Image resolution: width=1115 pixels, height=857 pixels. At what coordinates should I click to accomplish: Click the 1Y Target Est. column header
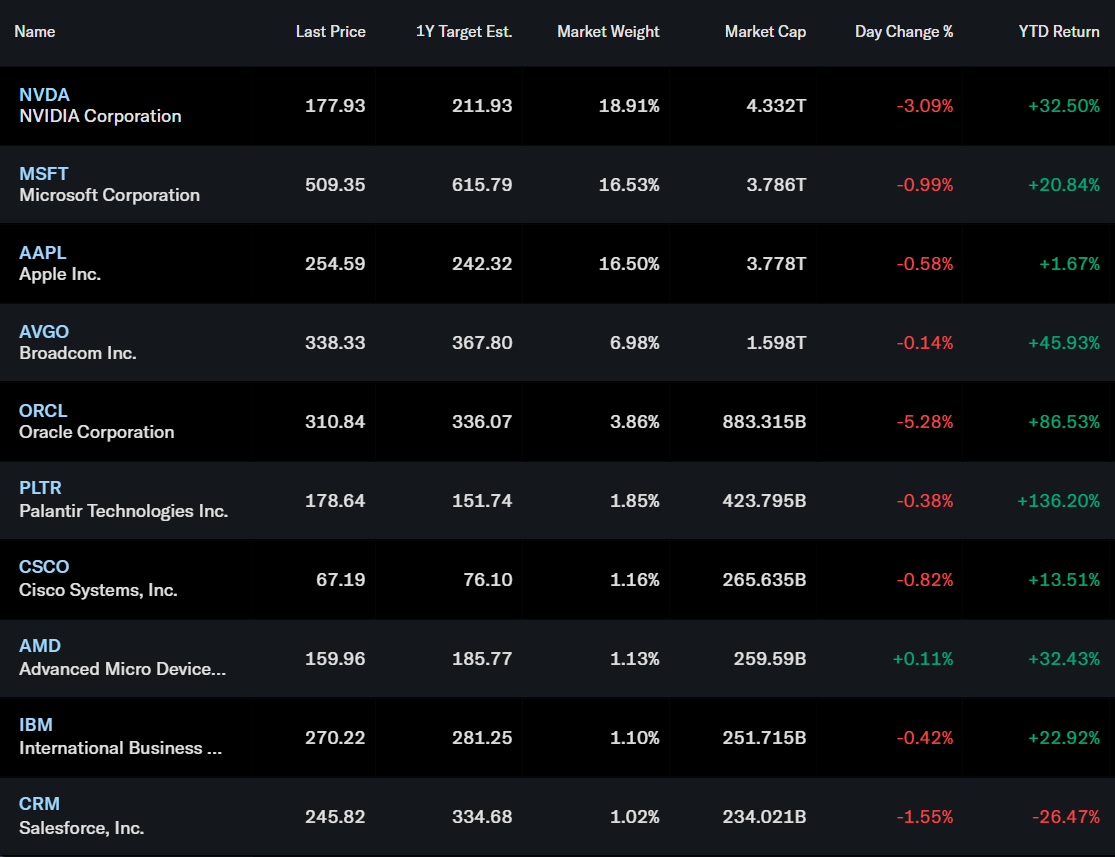click(x=464, y=31)
